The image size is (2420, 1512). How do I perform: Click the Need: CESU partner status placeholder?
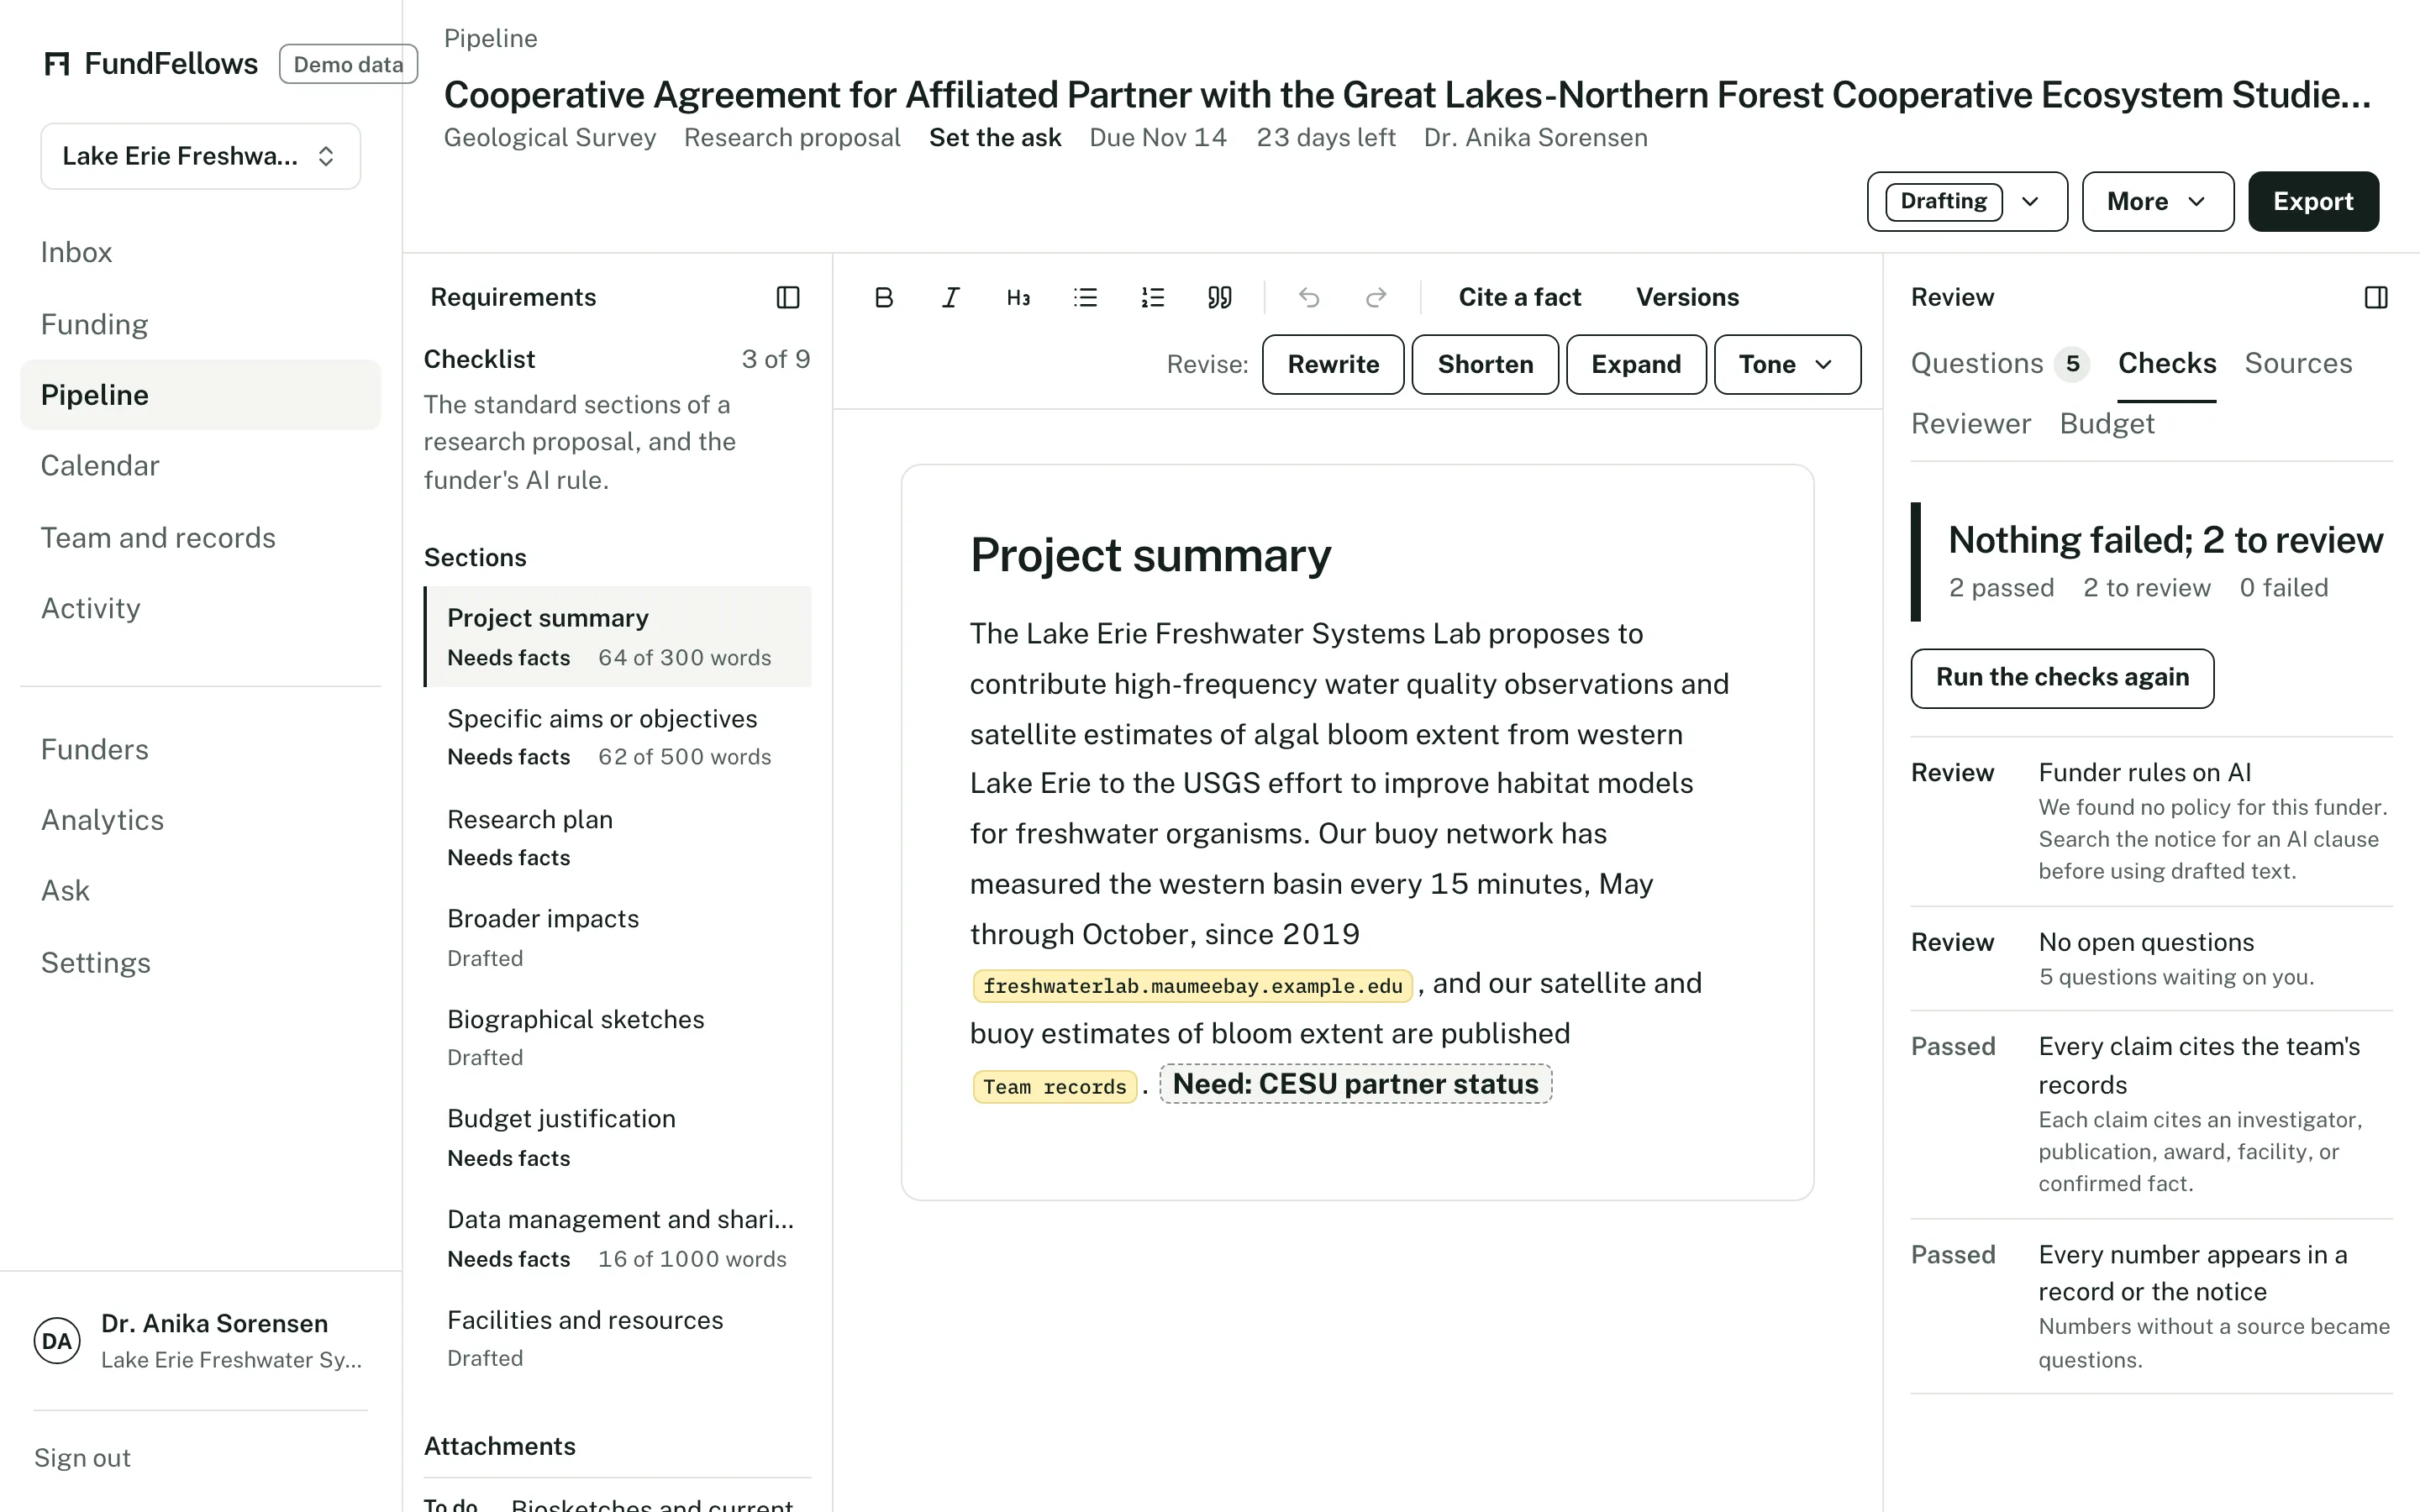tap(1355, 1084)
